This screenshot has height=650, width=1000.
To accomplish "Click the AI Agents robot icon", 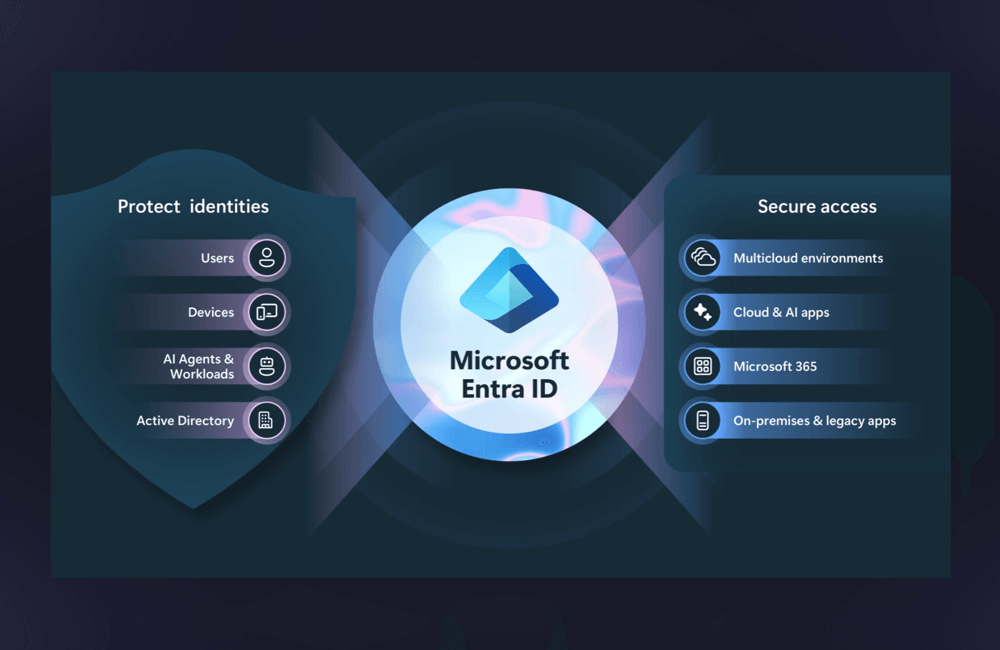I will (x=266, y=366).
